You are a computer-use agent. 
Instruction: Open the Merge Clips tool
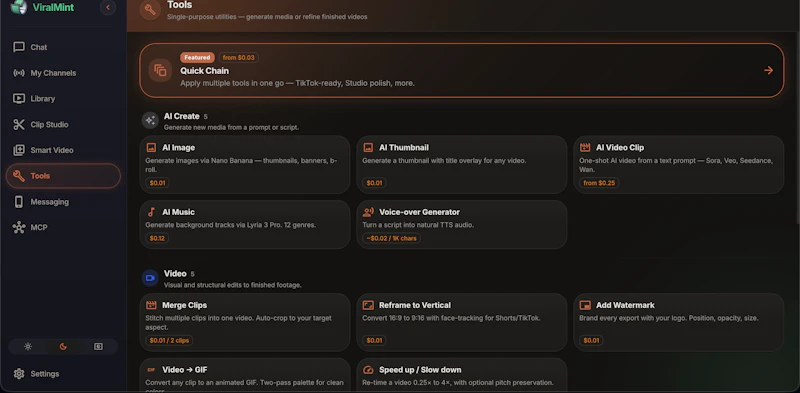click(x=245, y=322)
